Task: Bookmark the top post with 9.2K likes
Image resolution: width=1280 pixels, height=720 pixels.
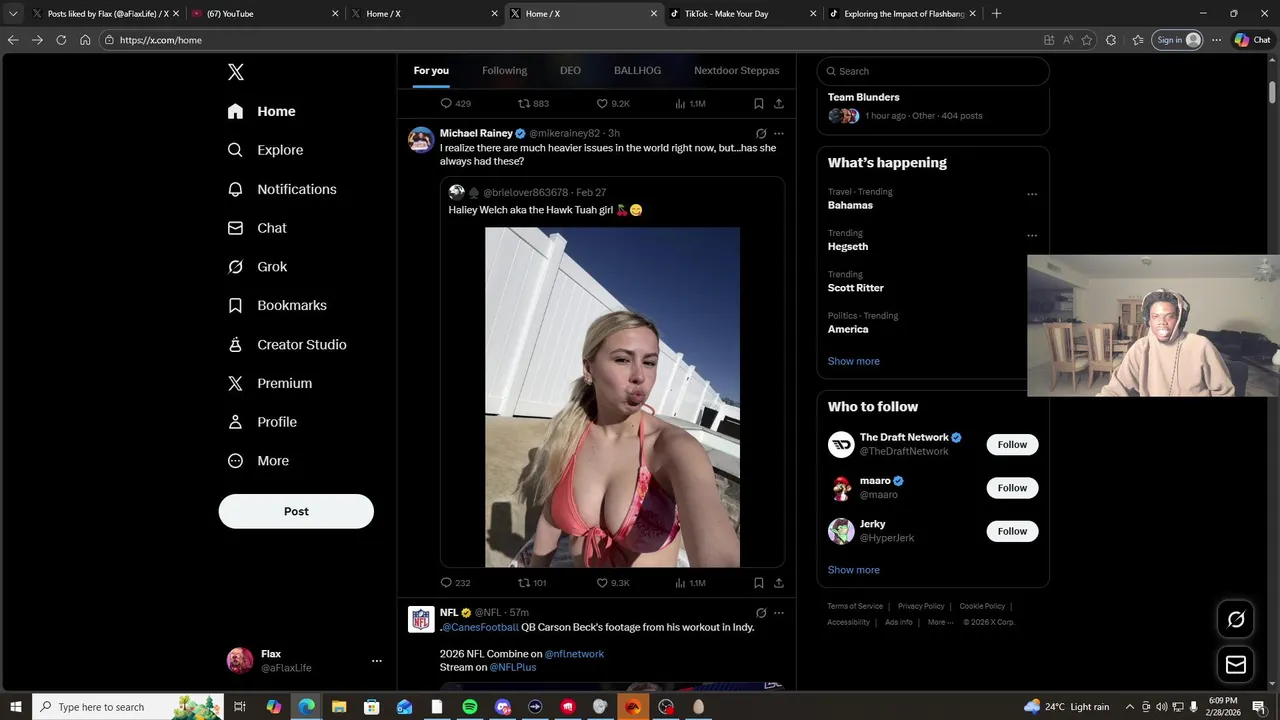Action: click(x=758, y=104)
